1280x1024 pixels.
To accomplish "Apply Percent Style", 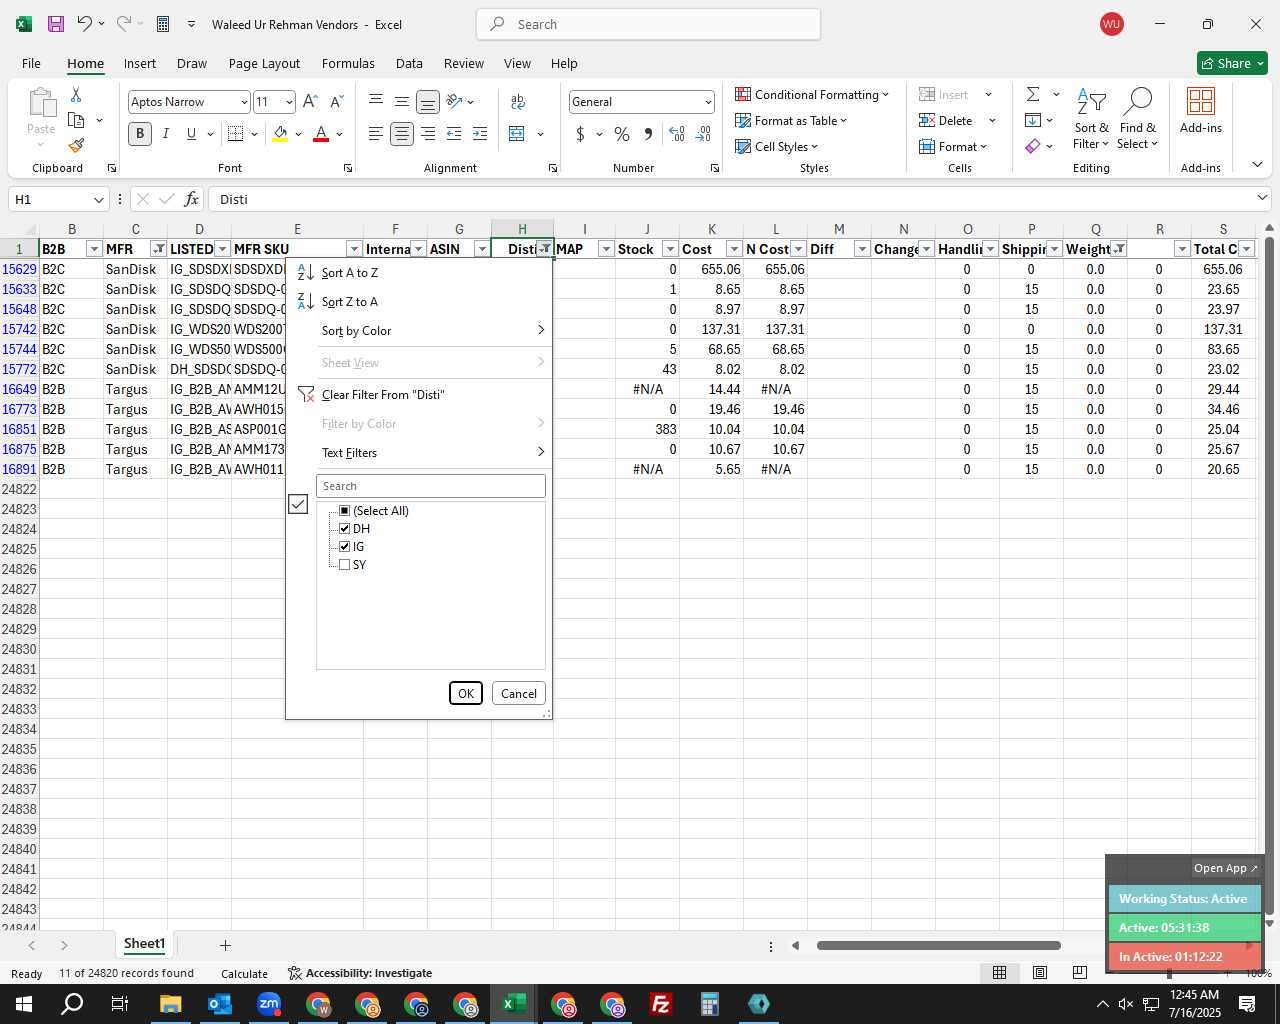I will (622, 134).
